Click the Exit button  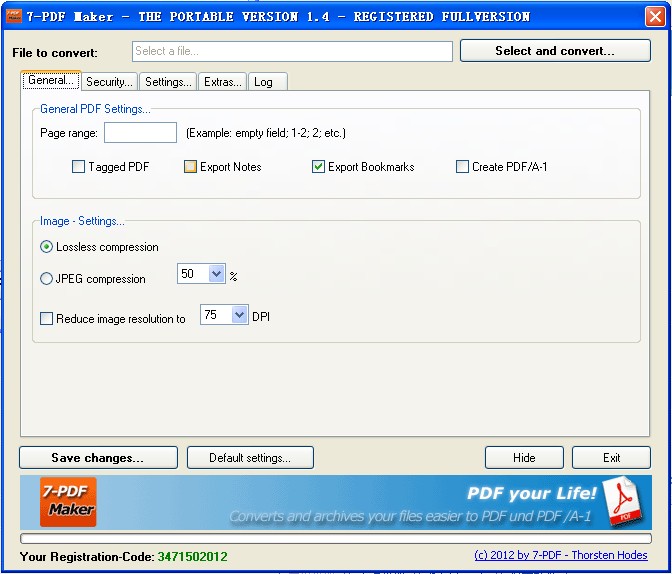611,457
